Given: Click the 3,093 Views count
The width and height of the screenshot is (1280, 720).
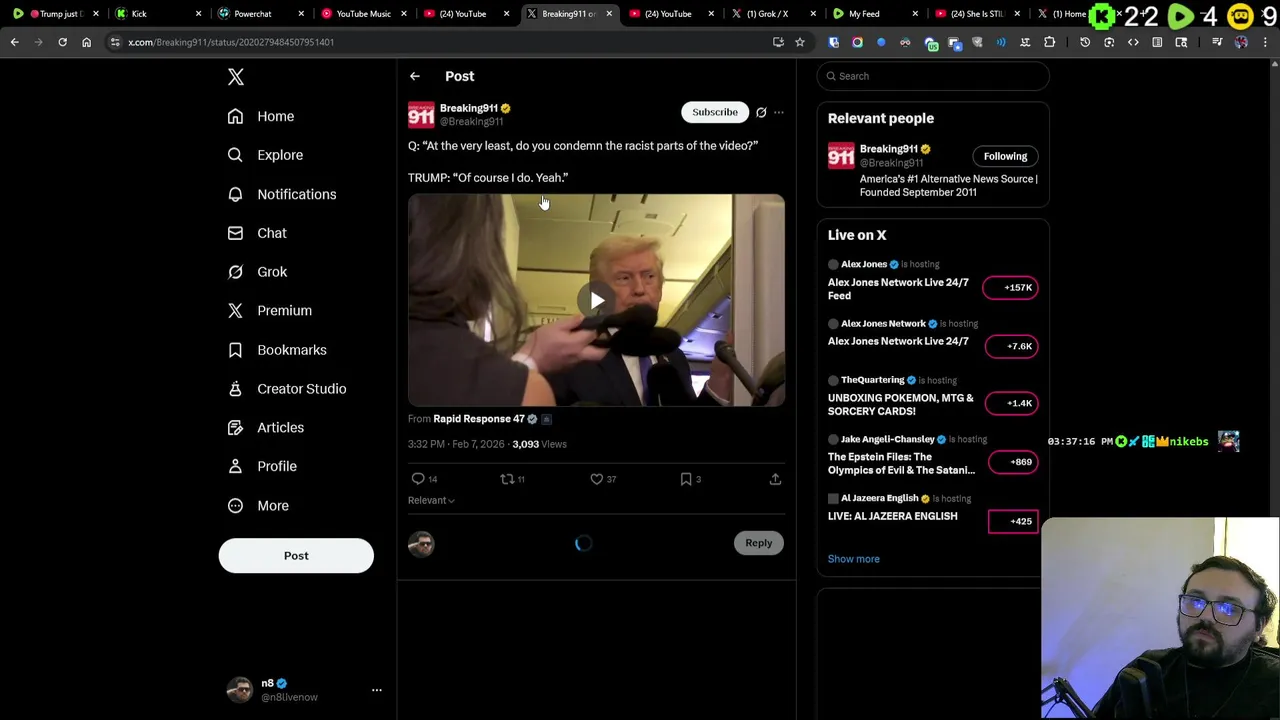Looking at the screenshot, I should (x=539, y=444).
